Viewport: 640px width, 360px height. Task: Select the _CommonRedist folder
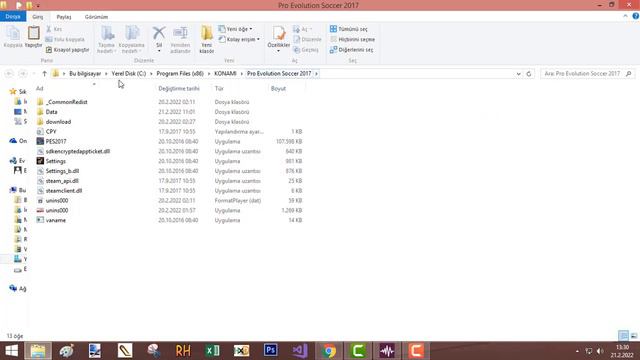[x=62, y=102]
